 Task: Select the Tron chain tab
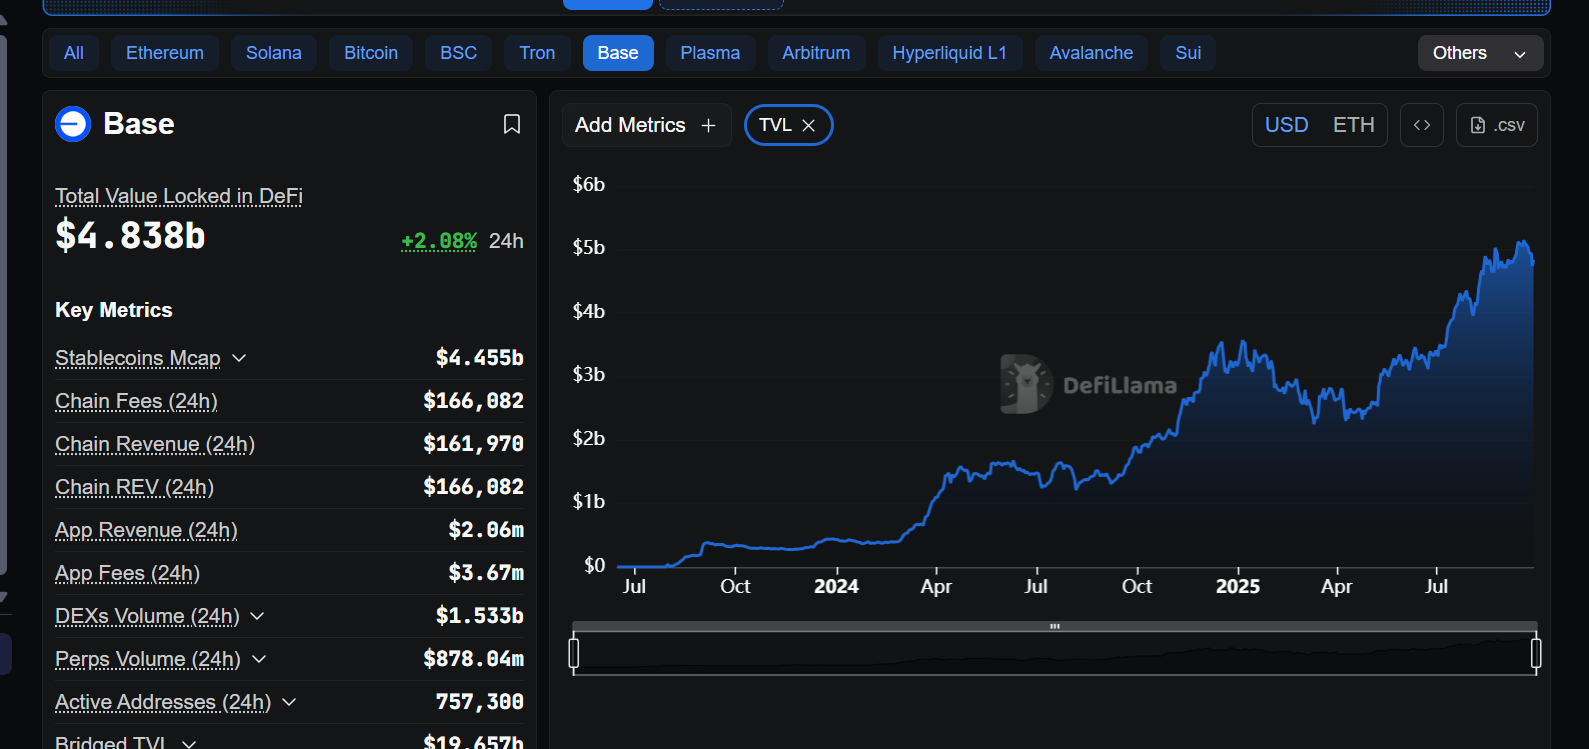[537, 53]
